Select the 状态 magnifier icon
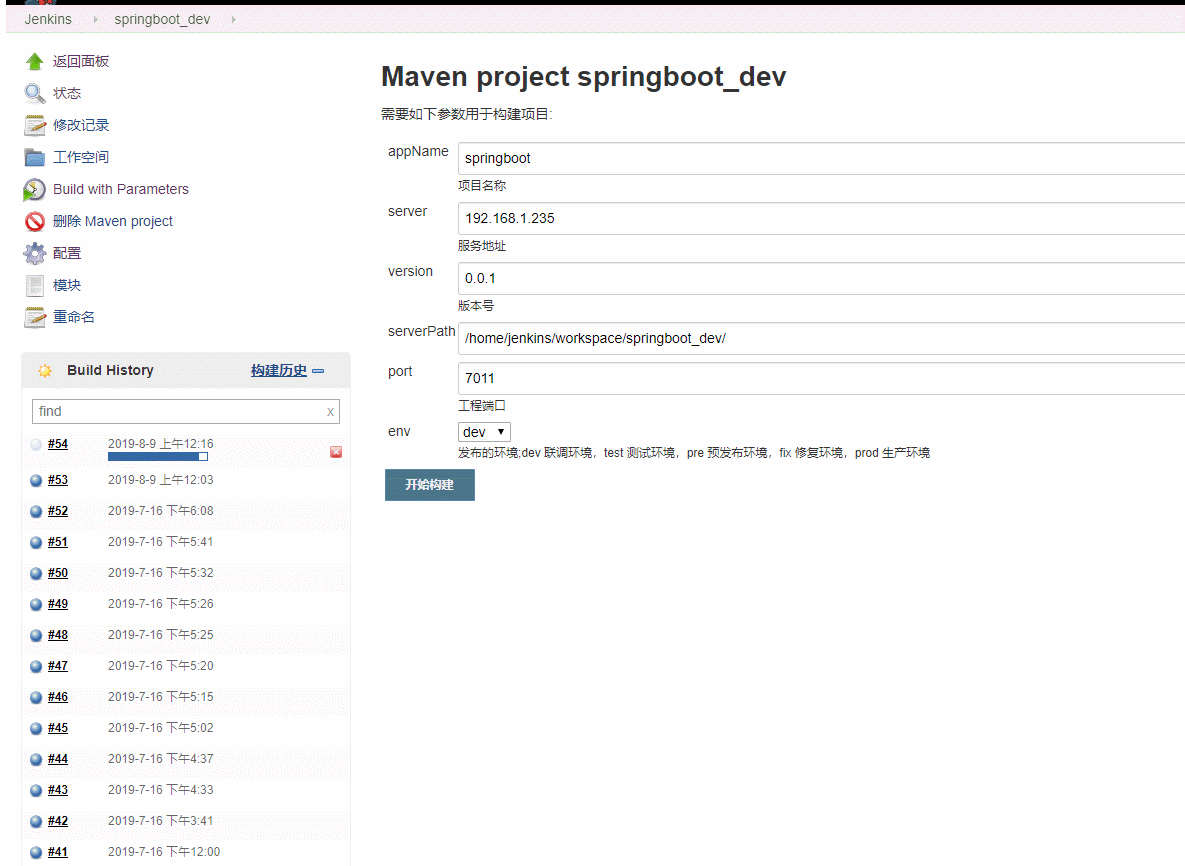The image size is (1185, 866). coord(33,93)
